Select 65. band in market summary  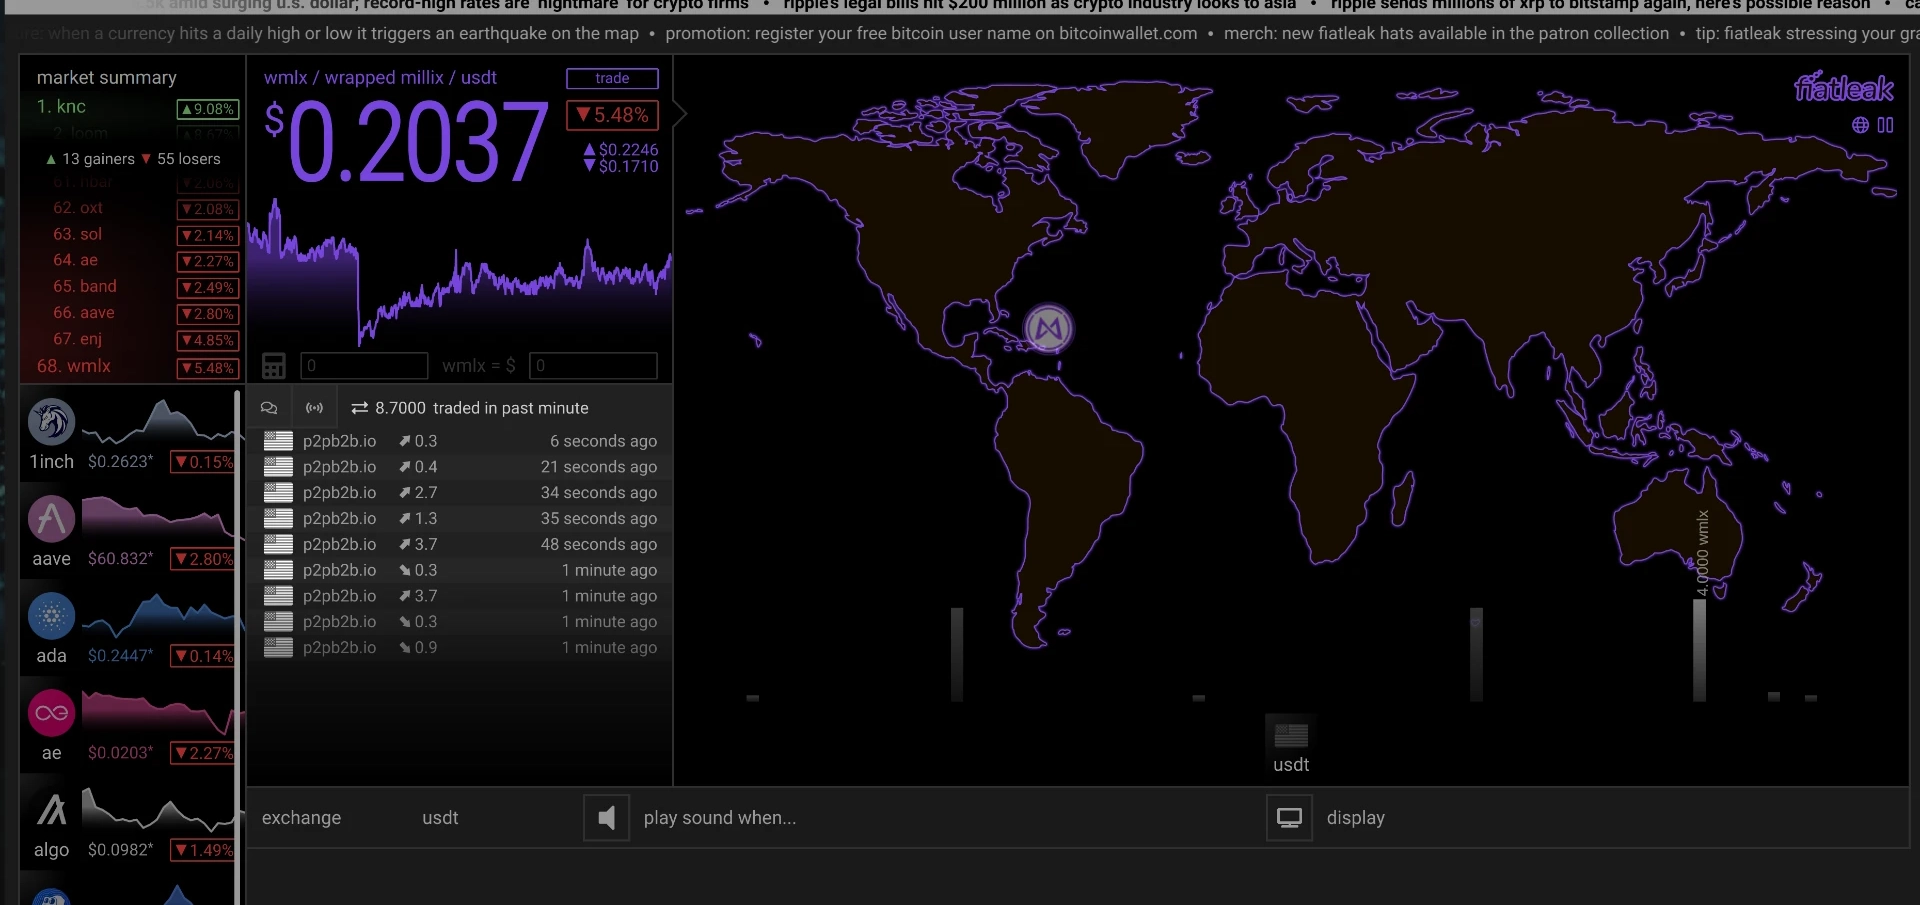(85, 286)
